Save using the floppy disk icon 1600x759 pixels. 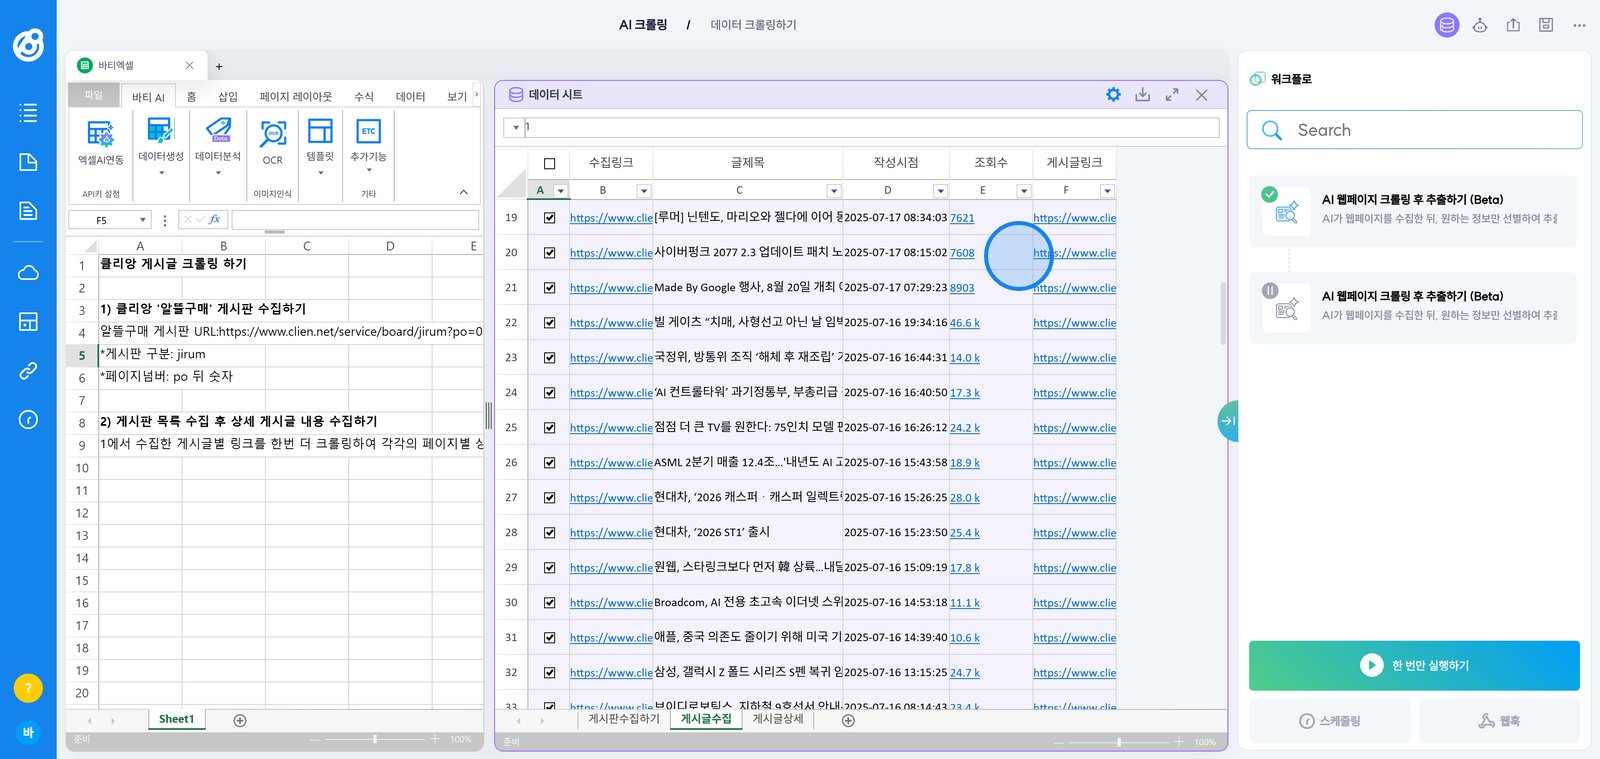click(1546, 25)
